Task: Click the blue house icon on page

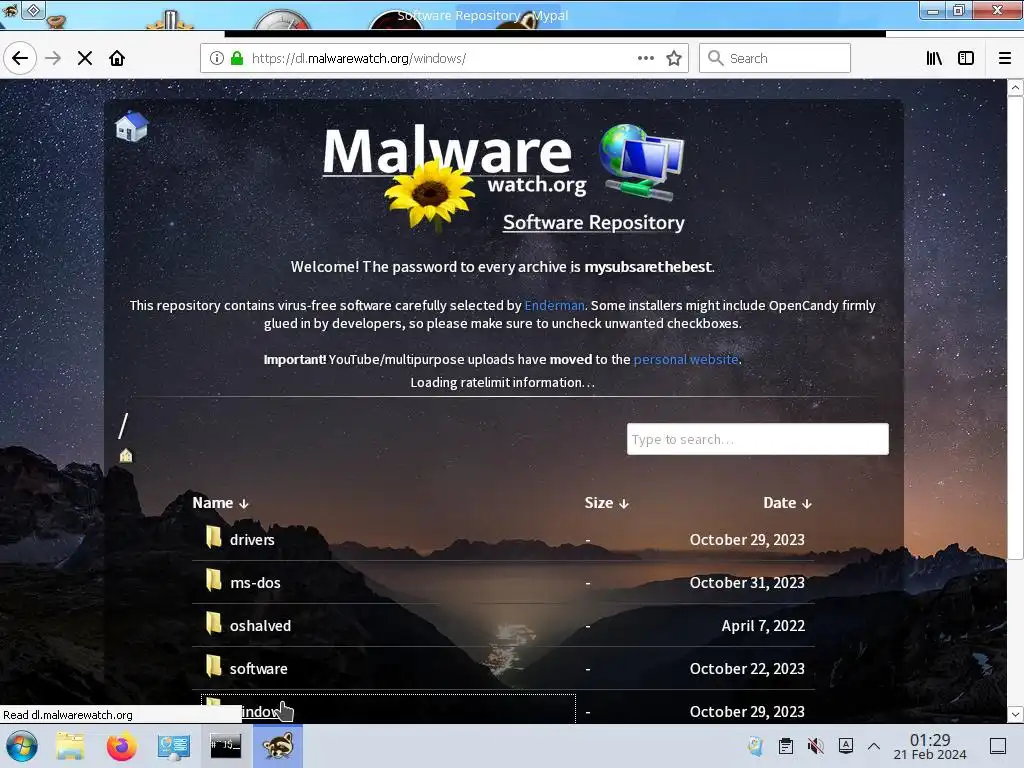Action: click(x=131, y=125)
